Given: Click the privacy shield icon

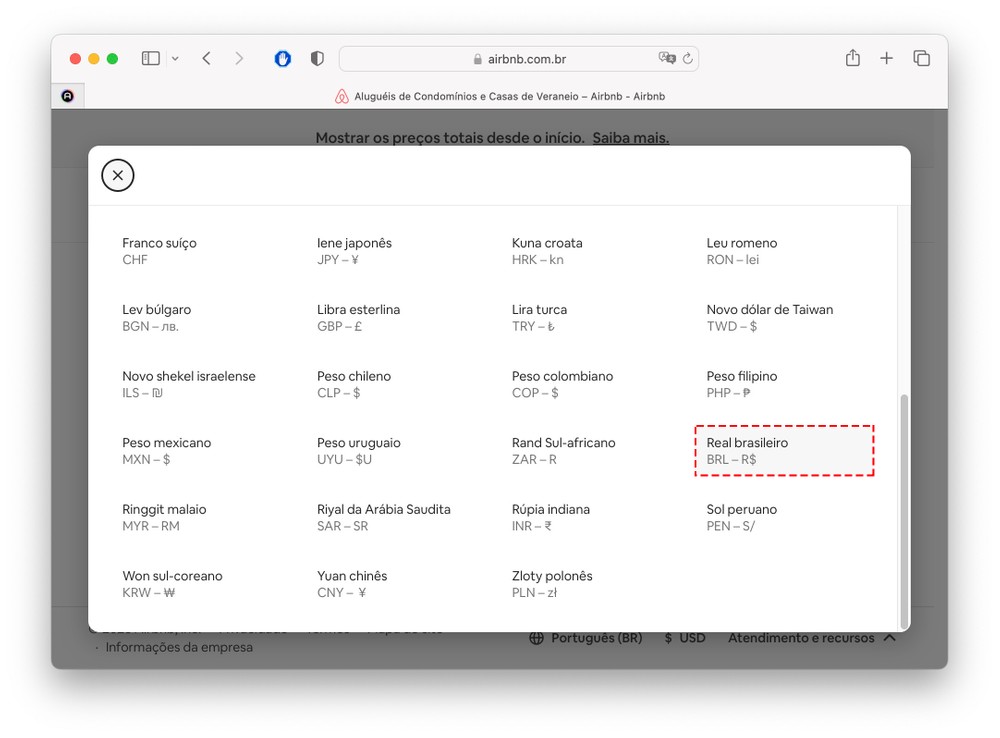Looking at the screenshot, I should tap(317, 59).
